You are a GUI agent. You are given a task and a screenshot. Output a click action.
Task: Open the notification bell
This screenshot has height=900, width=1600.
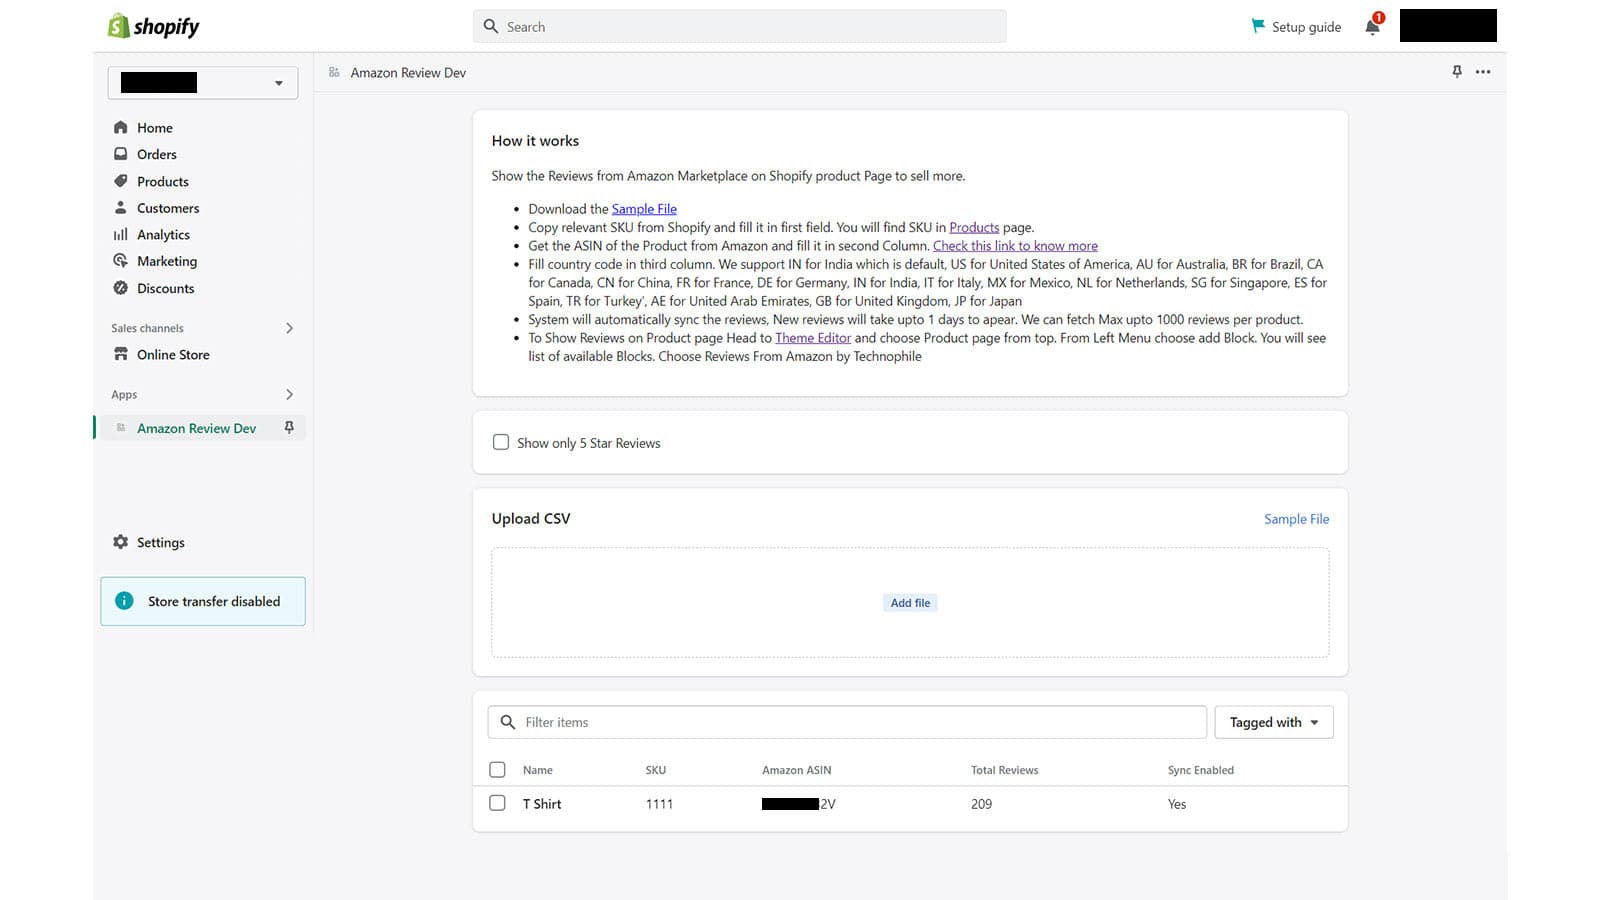1371,27
